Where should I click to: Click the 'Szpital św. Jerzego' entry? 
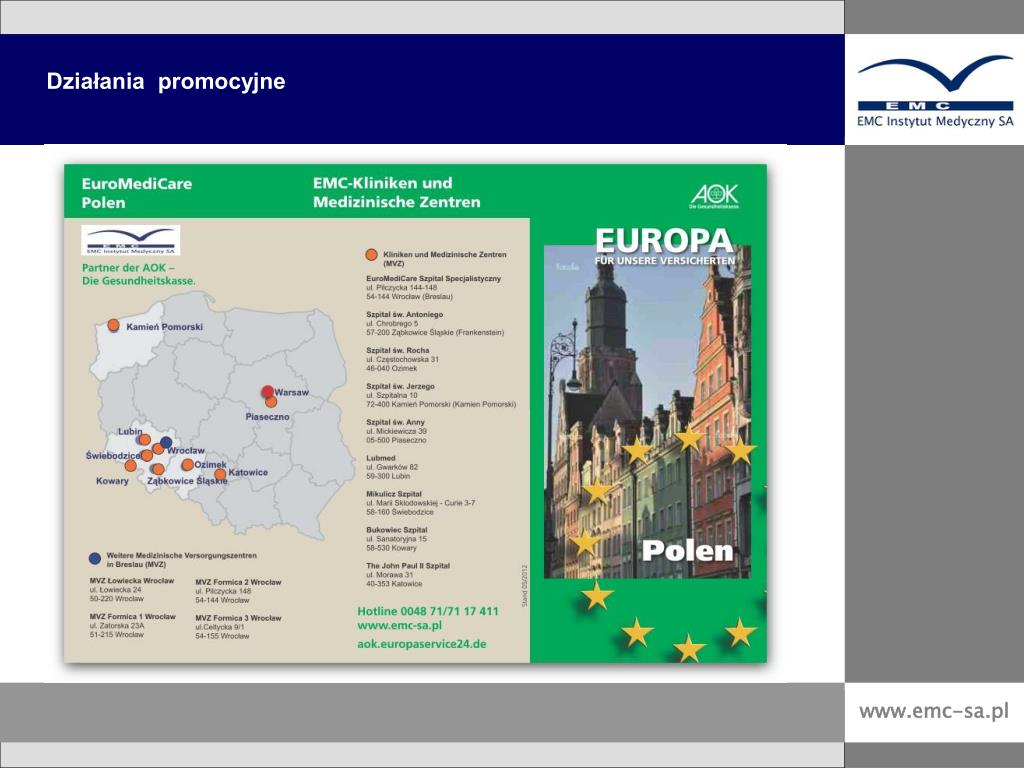pos(441,395)
